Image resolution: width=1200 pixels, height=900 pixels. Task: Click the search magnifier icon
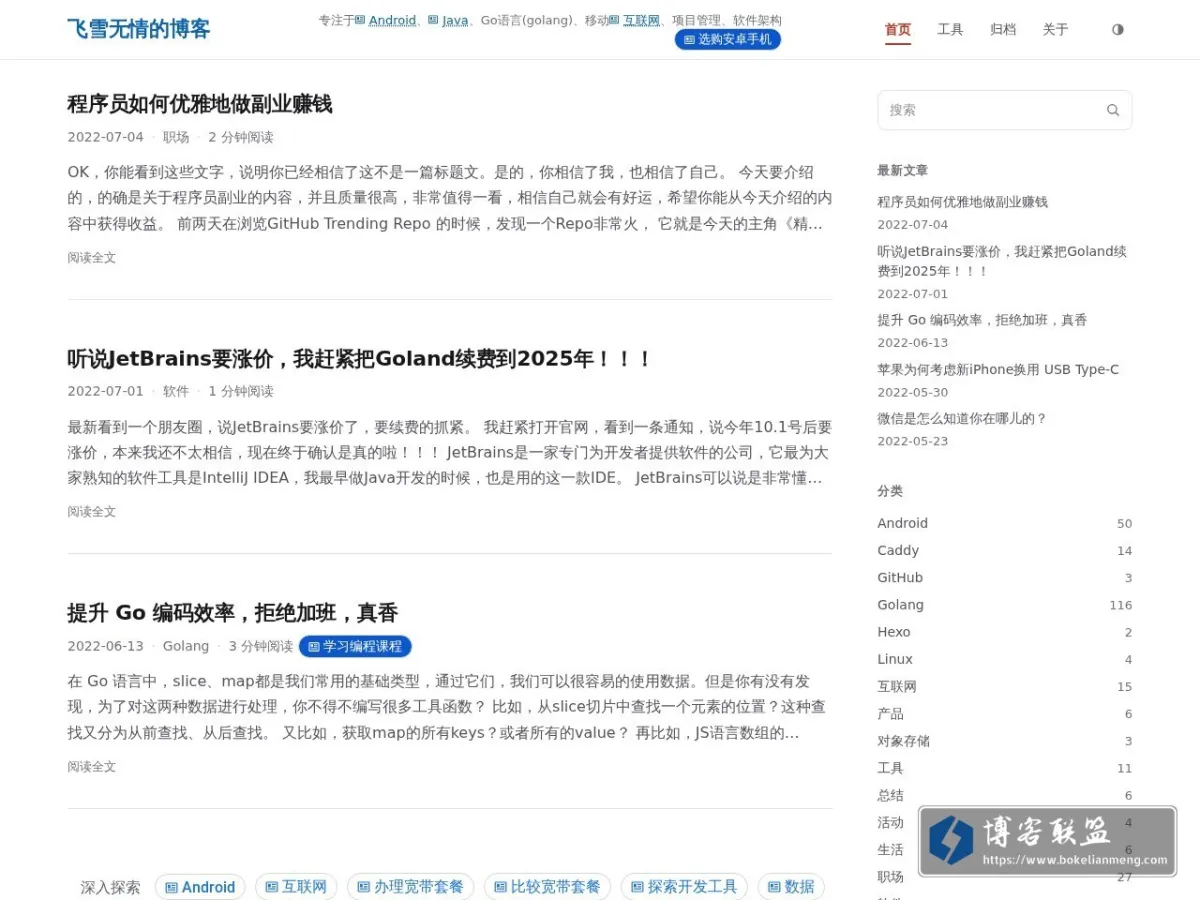point(1112,110)
